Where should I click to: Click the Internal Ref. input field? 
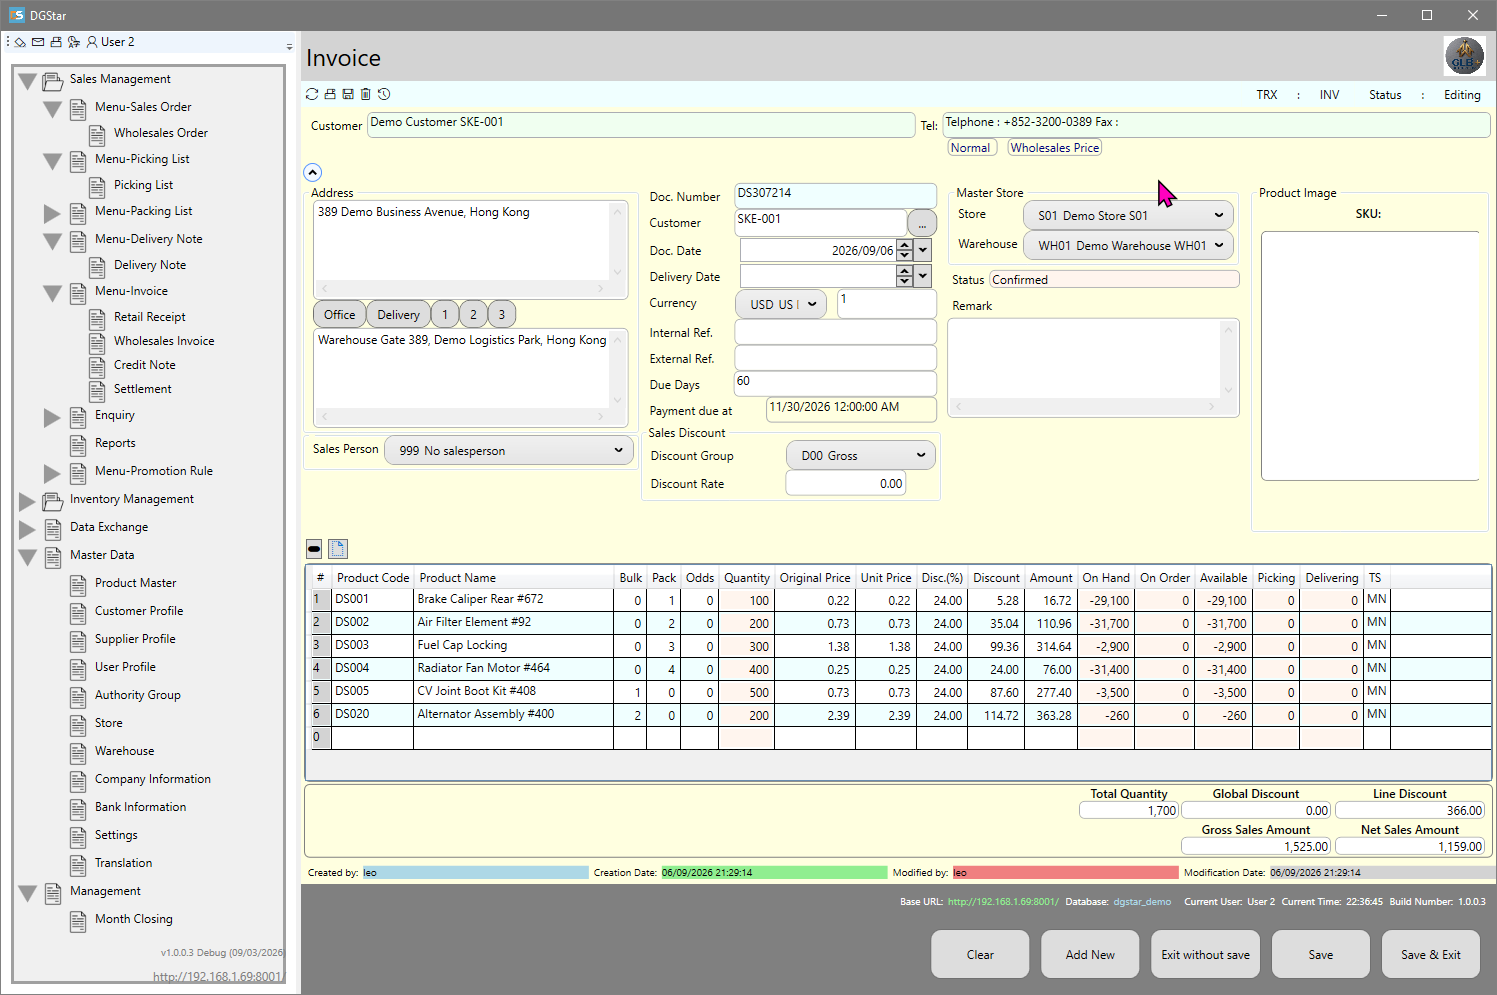(836, 332)
